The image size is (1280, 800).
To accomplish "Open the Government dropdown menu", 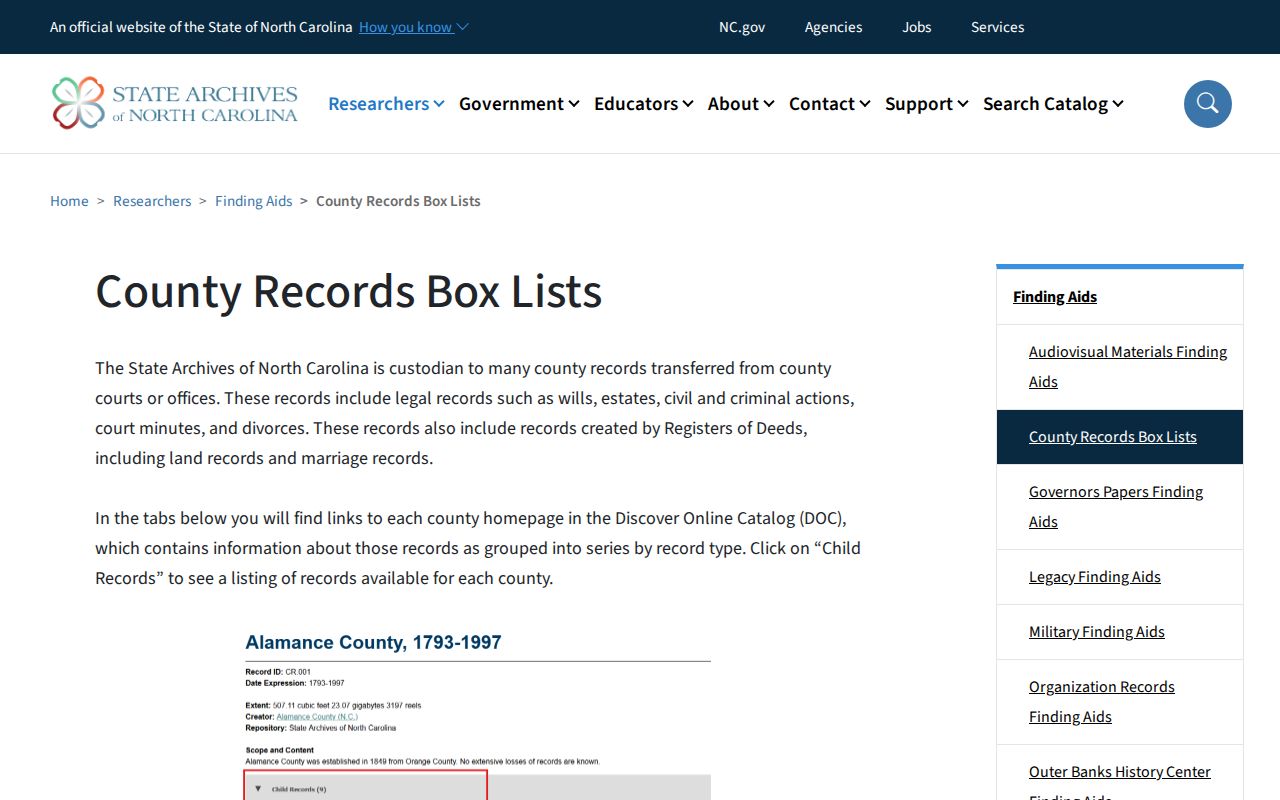I will pyautogui.click(x=519, y=104).
